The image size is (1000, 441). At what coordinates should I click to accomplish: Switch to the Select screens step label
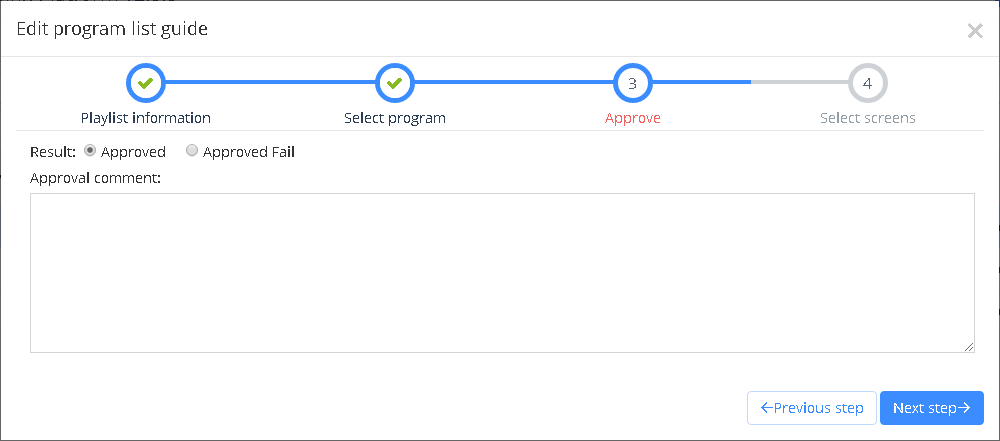point(868,118)
